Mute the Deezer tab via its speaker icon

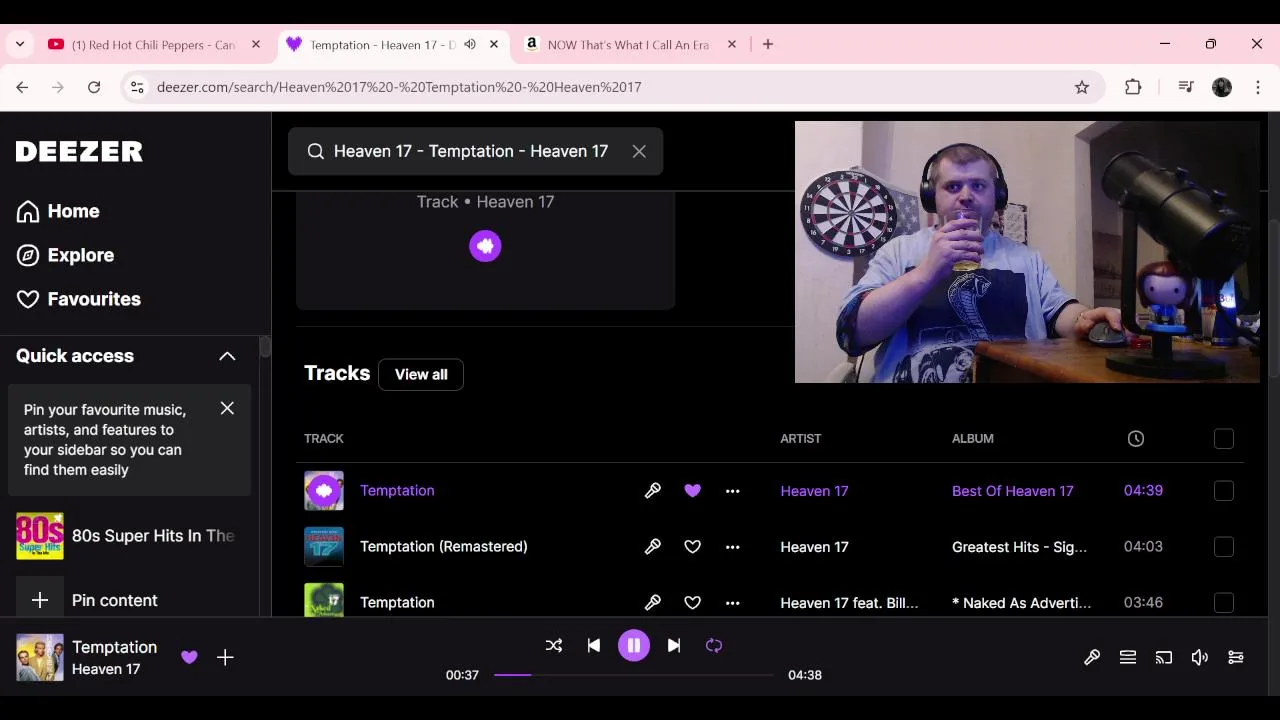(470, 44)
